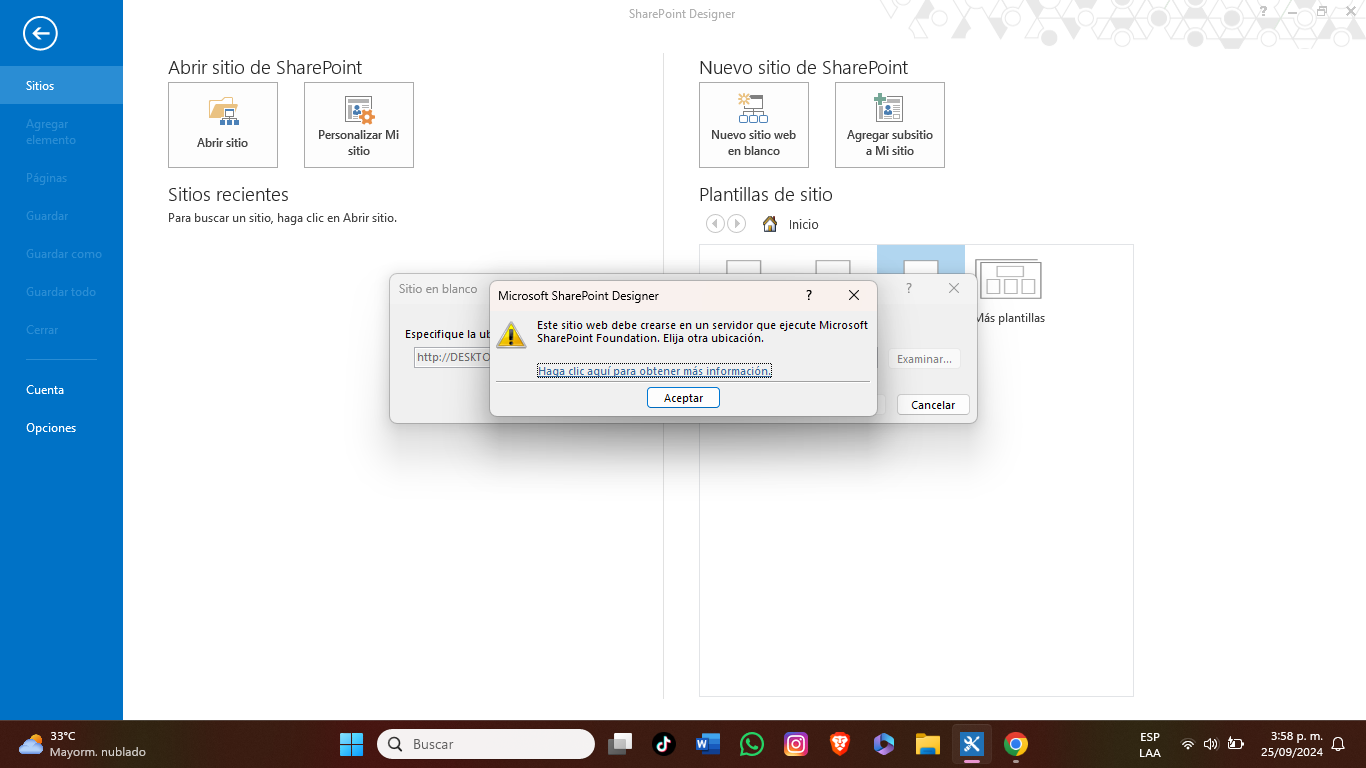Click Aceptar in the warning dialog

(x=683, y=398)
